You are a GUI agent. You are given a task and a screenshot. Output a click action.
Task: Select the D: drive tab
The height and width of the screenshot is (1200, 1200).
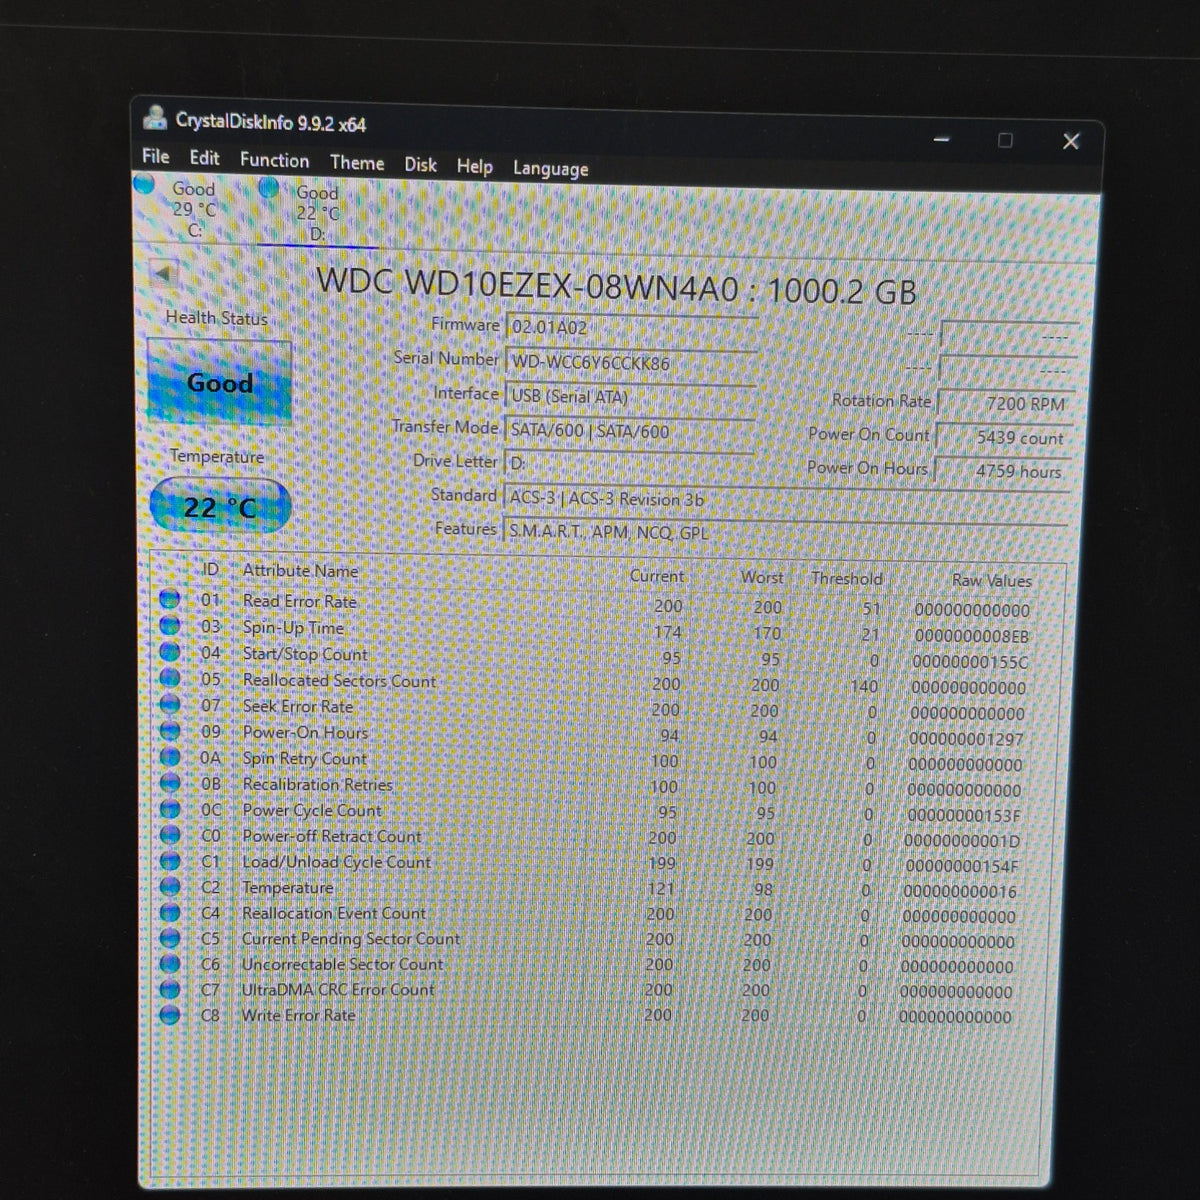316,213
